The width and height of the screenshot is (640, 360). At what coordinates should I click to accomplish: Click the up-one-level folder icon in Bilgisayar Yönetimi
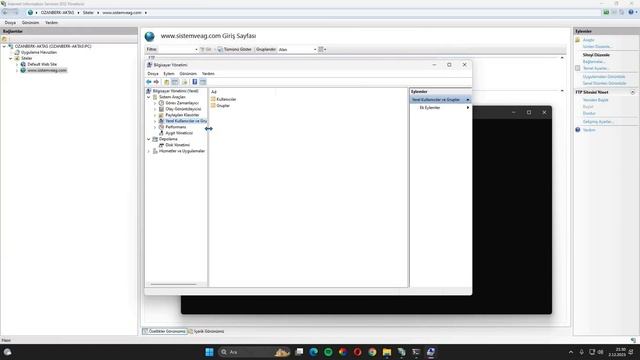[167, 82]
